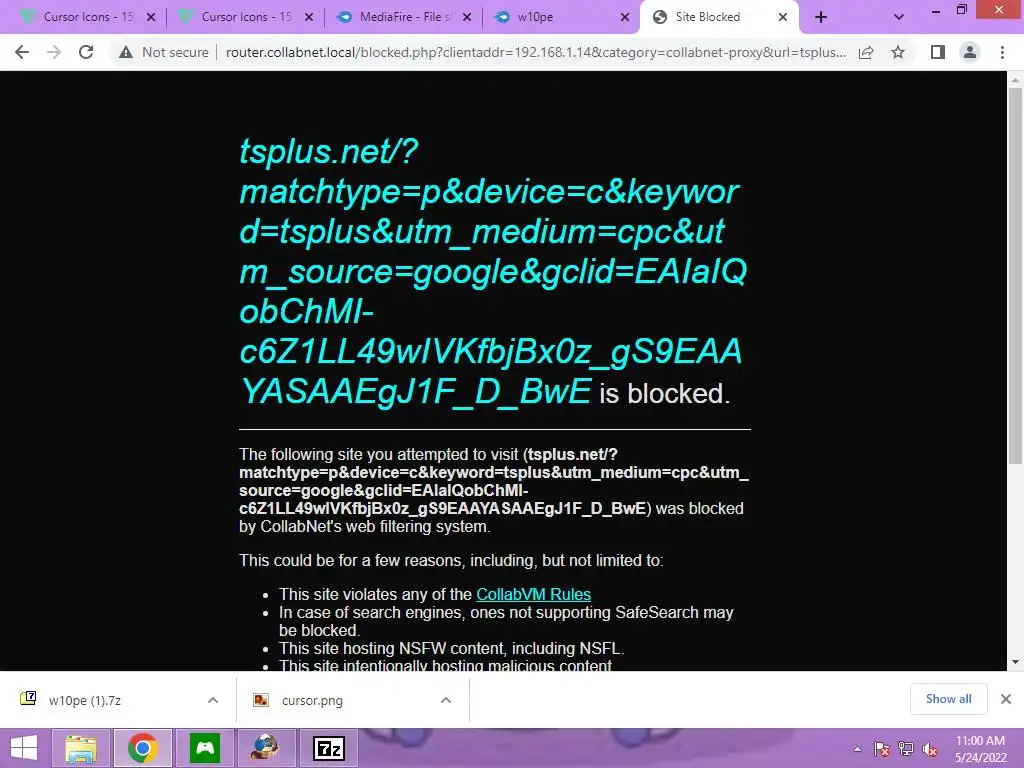
Task: Click the cyan blocked tsplus.net heading
Action: [493, 271]
